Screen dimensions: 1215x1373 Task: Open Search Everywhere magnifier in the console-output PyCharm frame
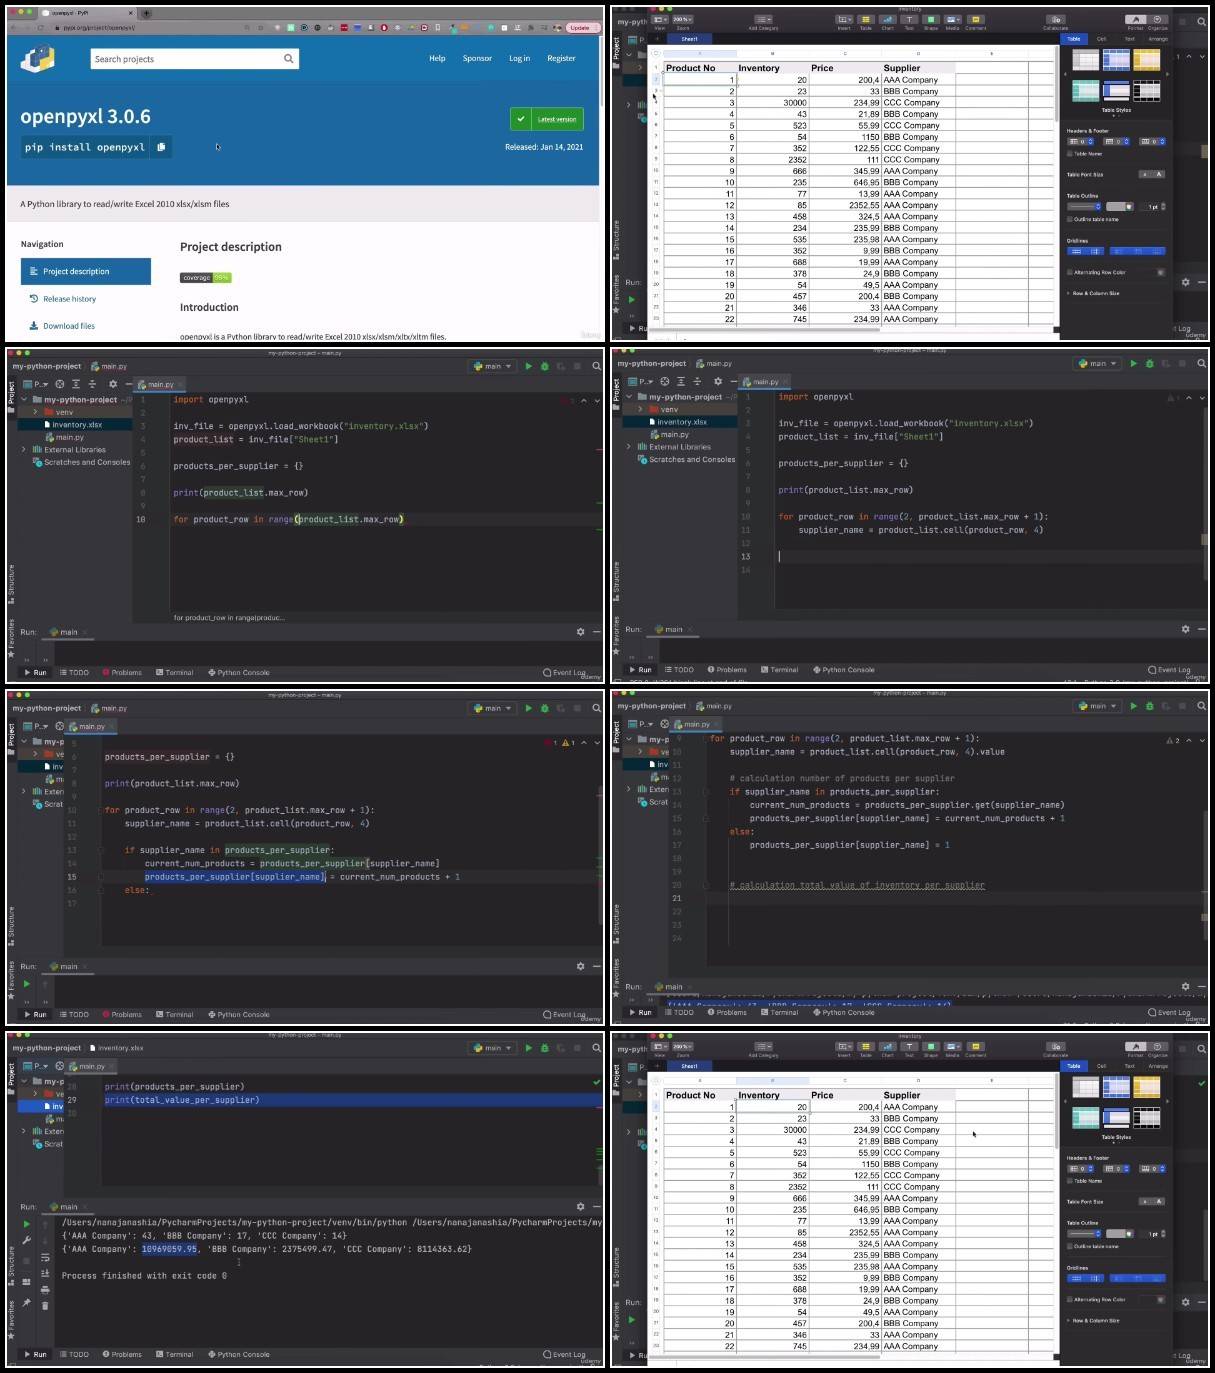coord(597,1048)
